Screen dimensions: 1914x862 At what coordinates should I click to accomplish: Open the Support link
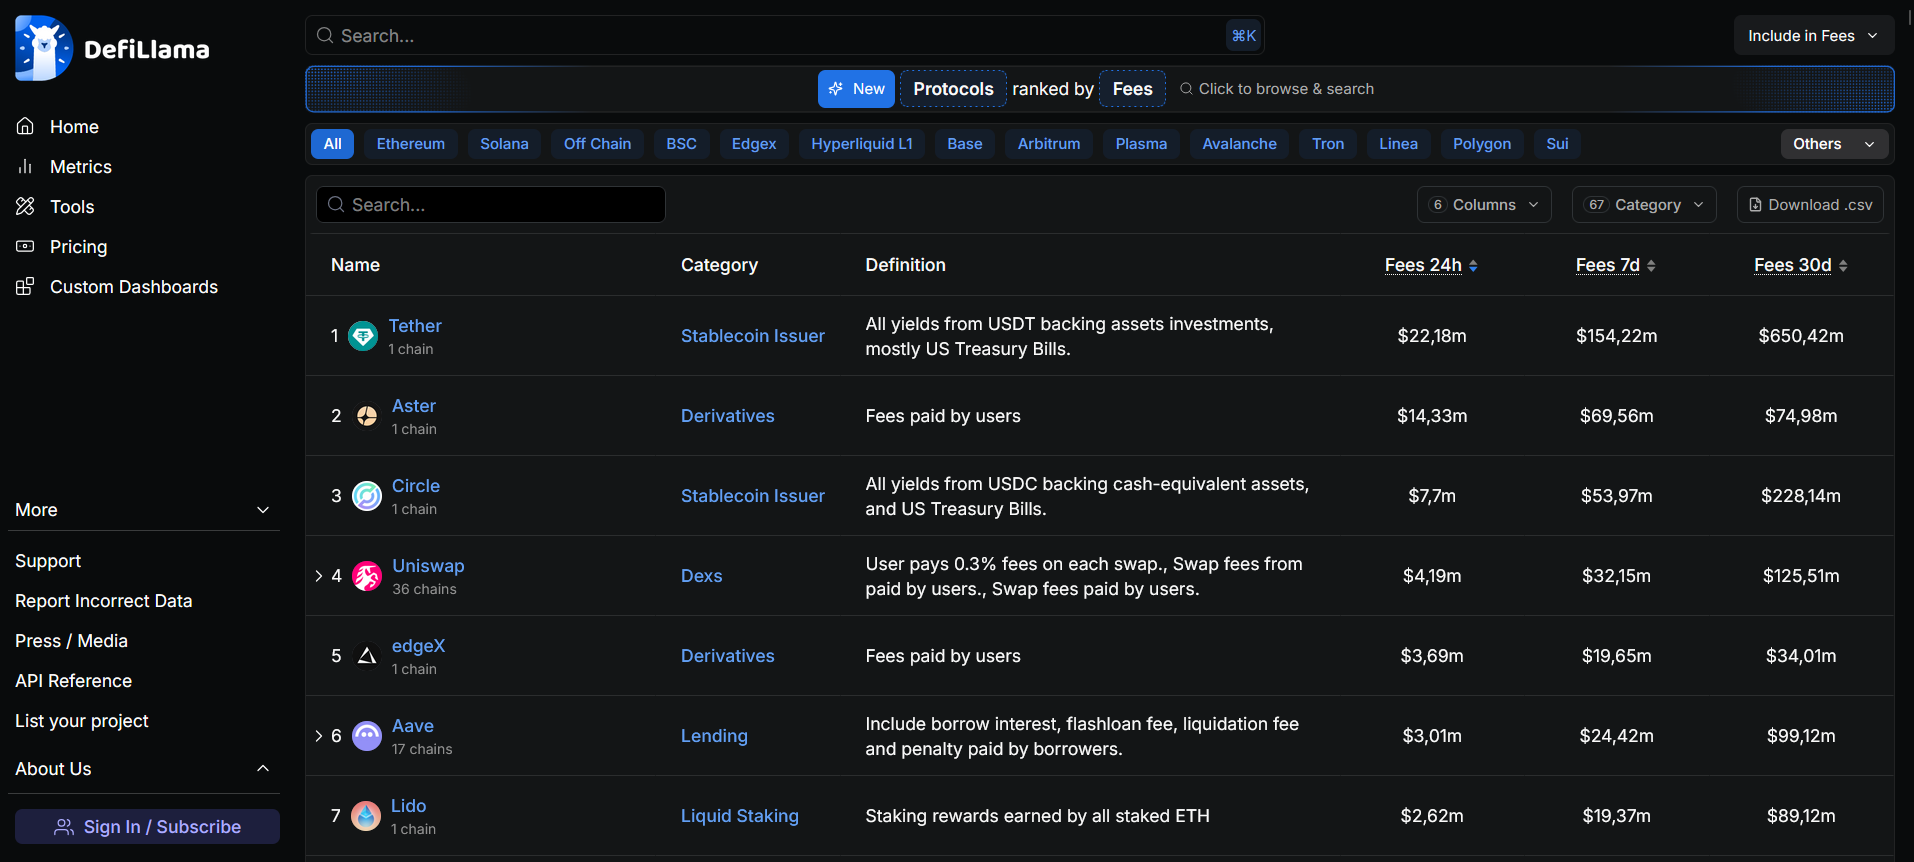click(x=48, y=561)
